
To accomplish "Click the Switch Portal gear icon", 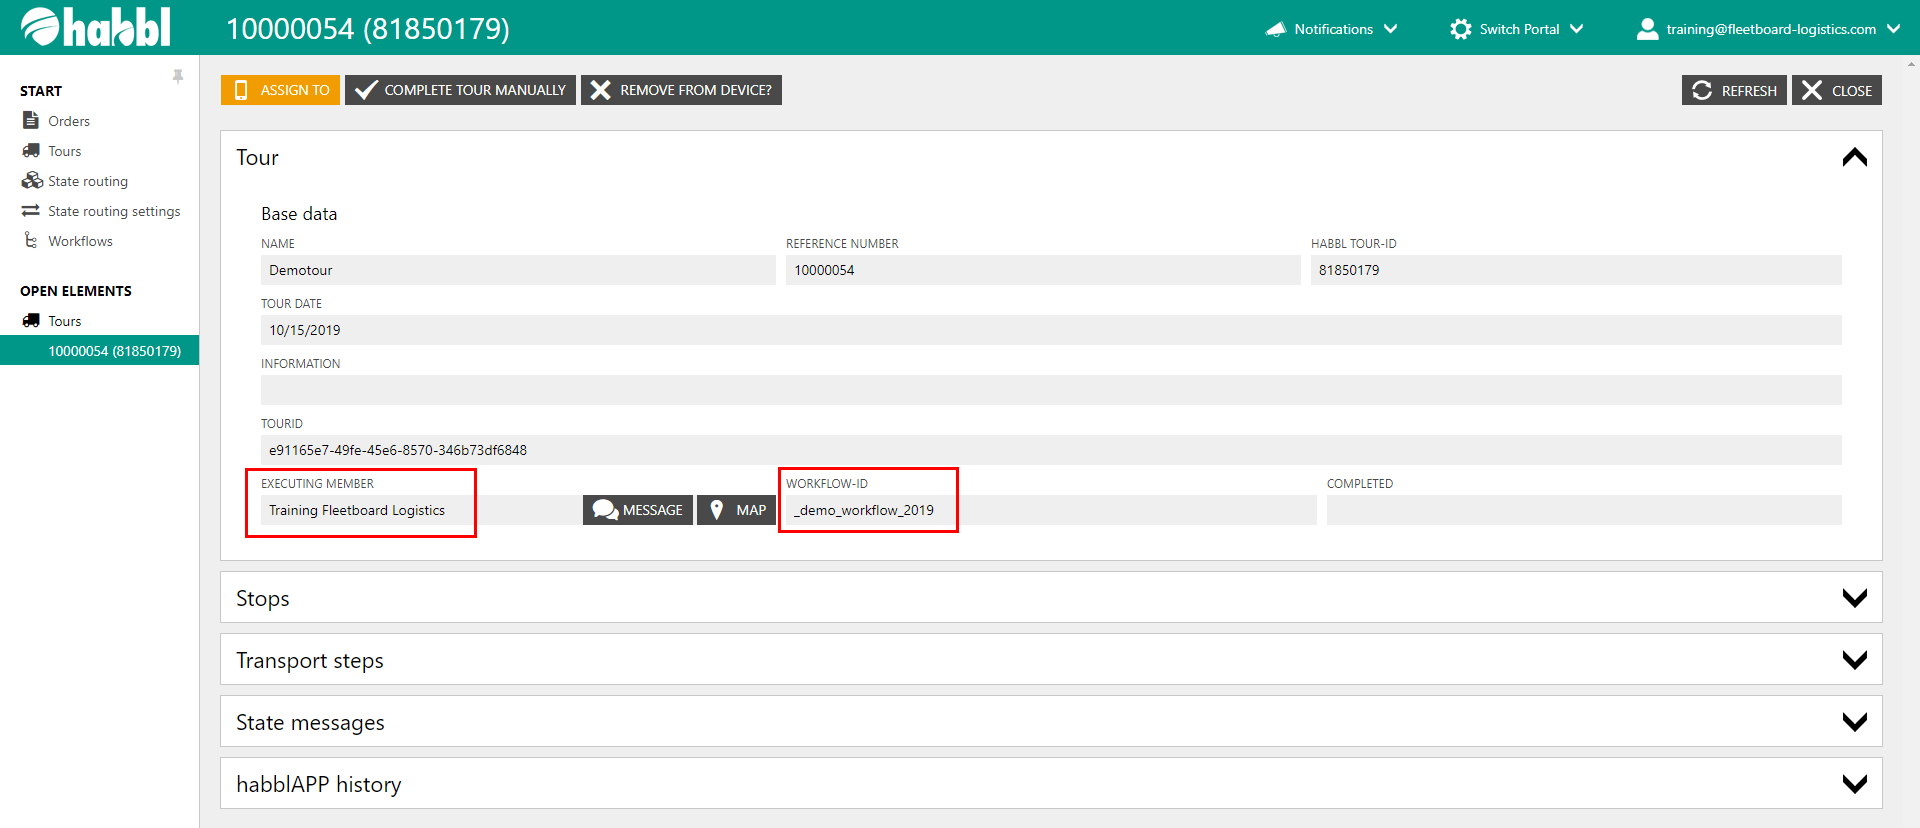I will pos(1460,29).
